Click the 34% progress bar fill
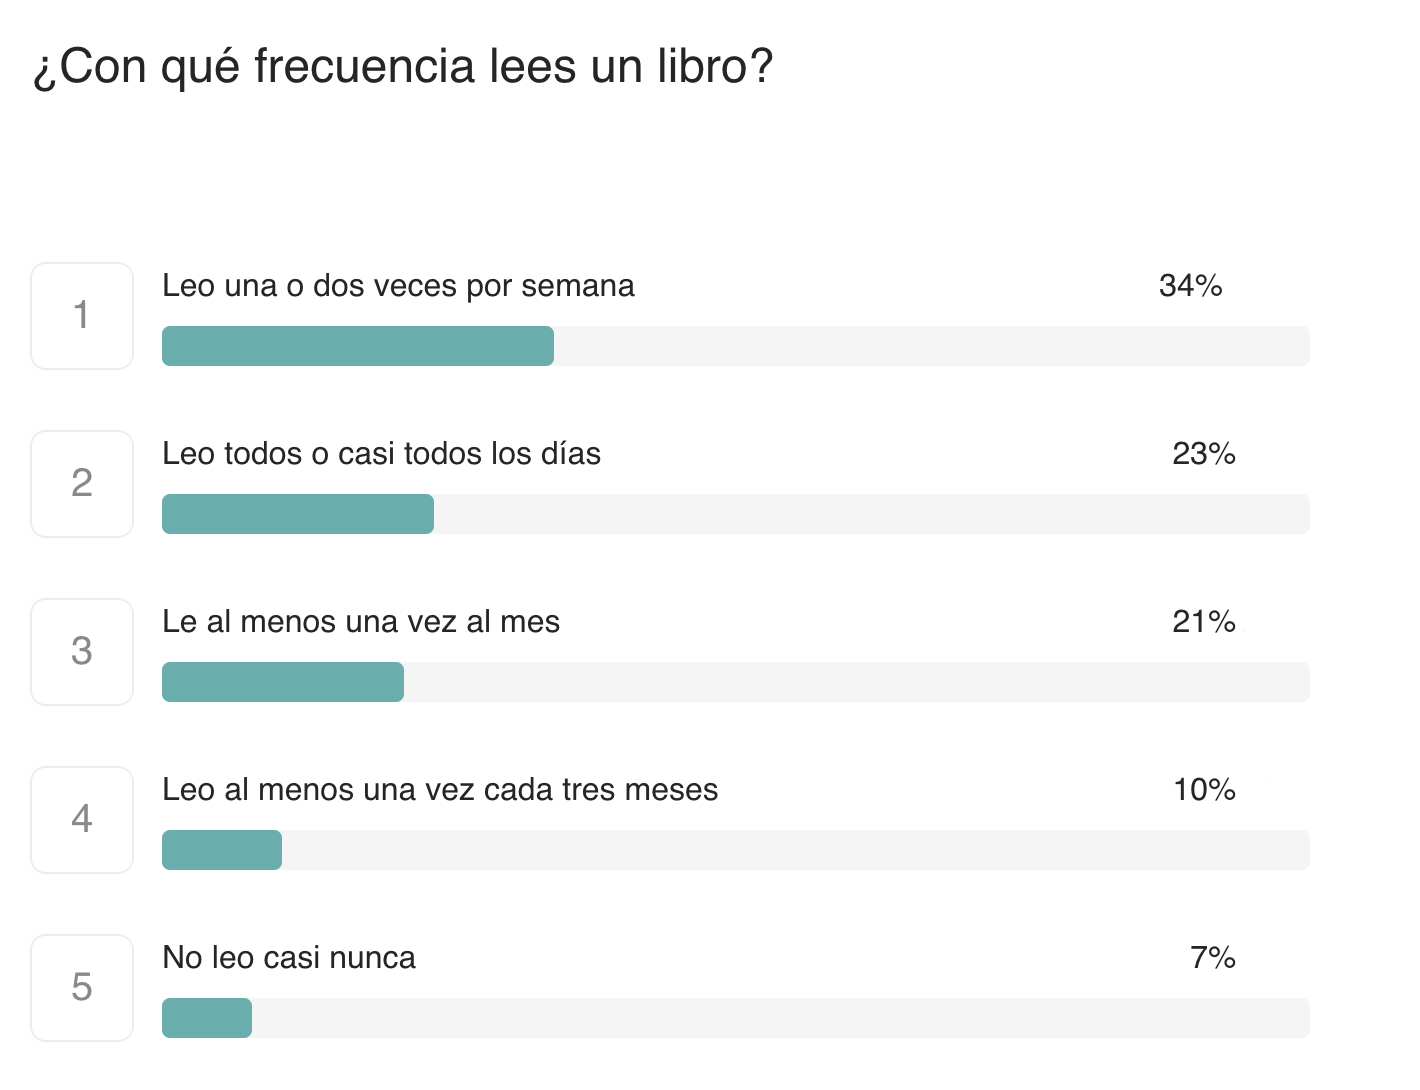Image resolution: width=1420 pixels, height=1090 pixels. coord(357,346)
